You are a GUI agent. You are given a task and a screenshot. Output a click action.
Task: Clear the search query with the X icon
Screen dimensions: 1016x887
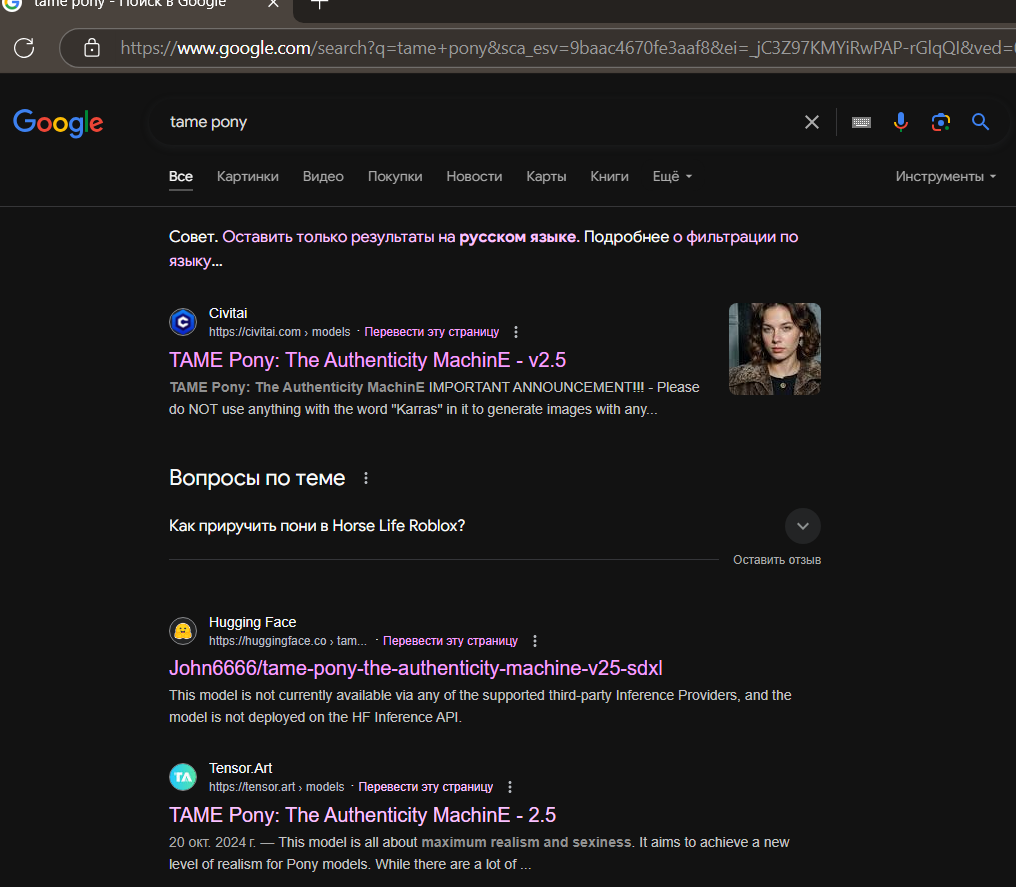coord(811,122)
